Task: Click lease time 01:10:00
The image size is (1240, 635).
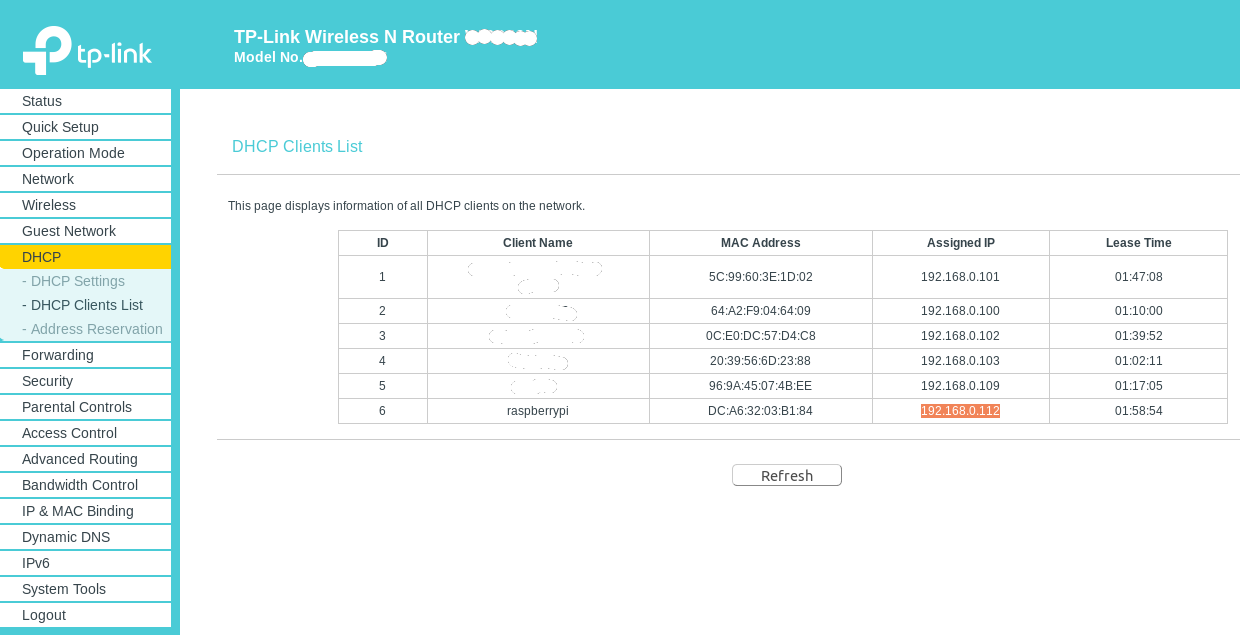Action: (1138, 311)
